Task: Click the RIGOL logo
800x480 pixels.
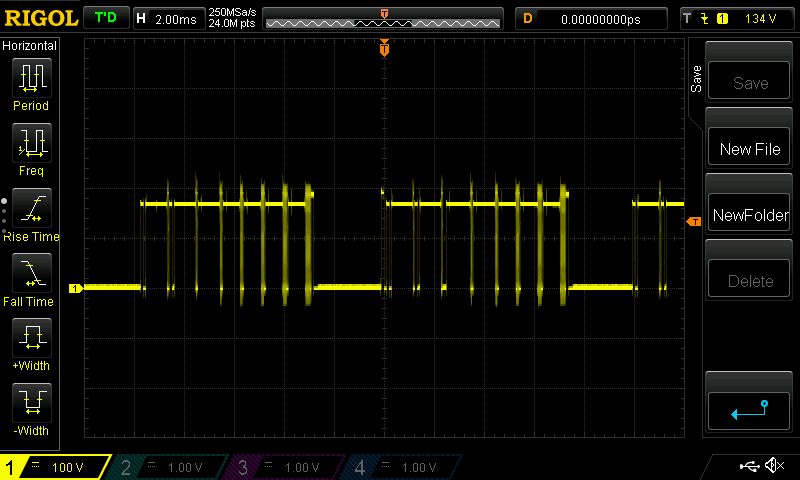Action: [41, 18]
